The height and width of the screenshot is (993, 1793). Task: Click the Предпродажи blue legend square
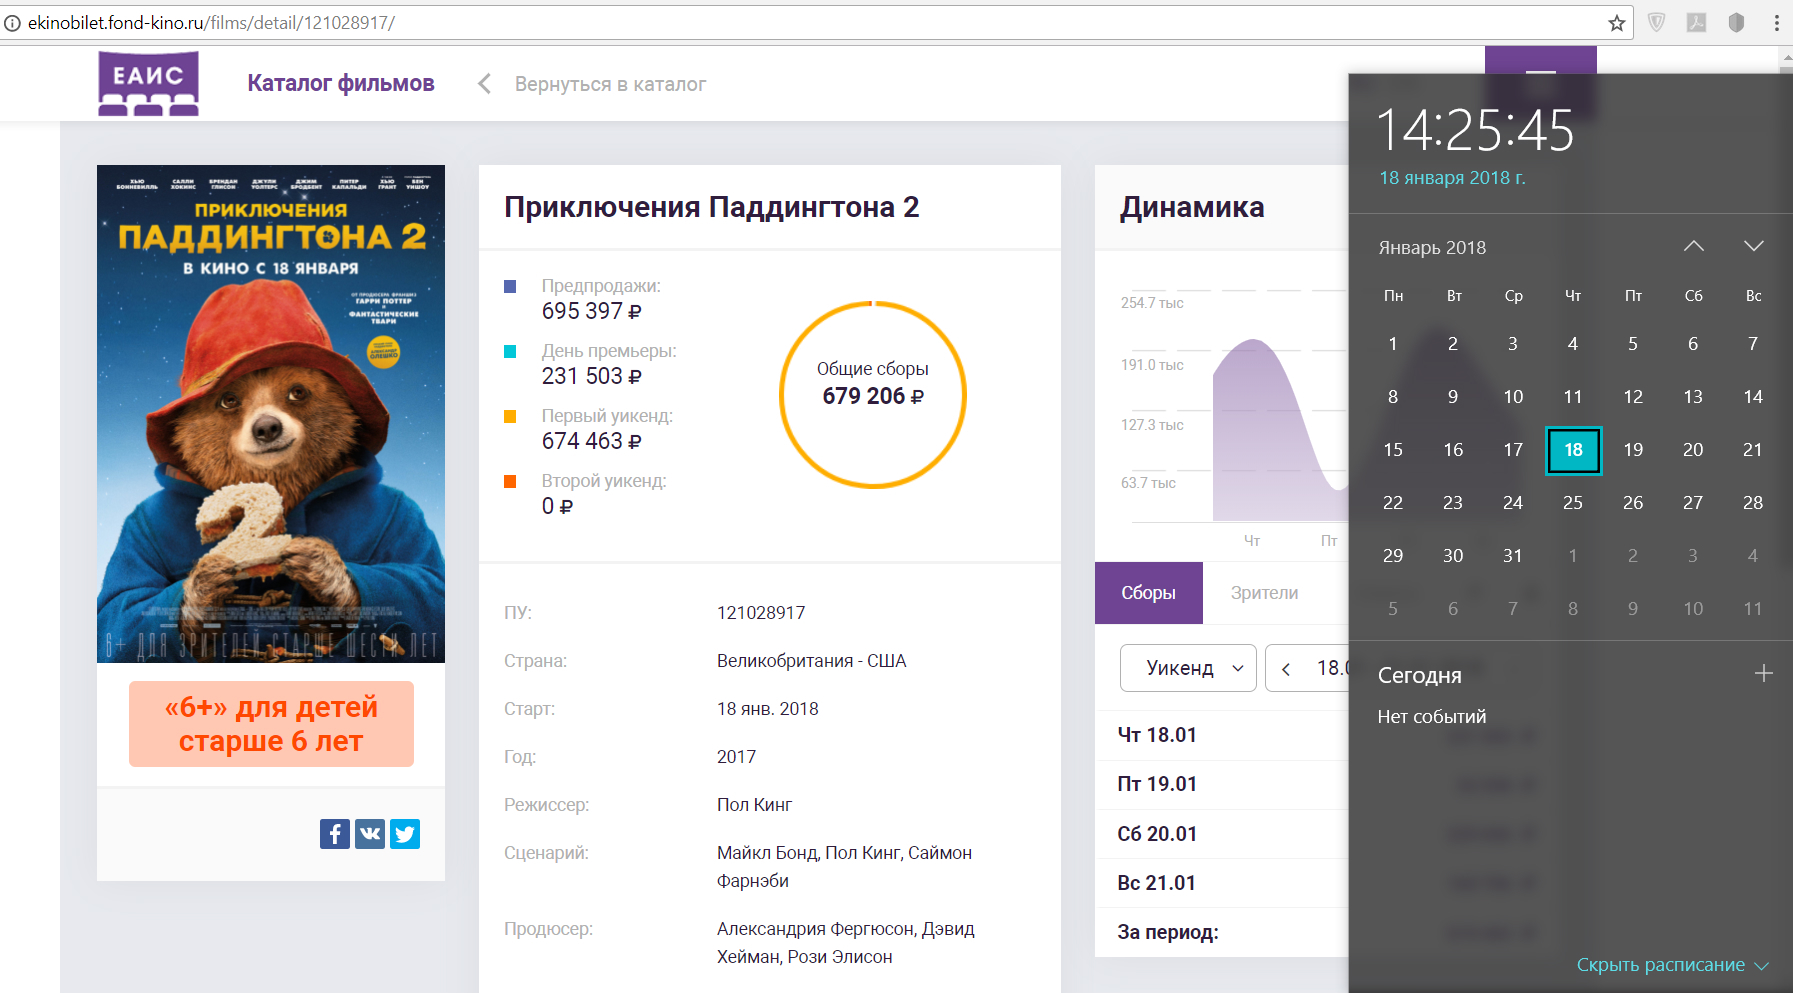click(510, 286)
